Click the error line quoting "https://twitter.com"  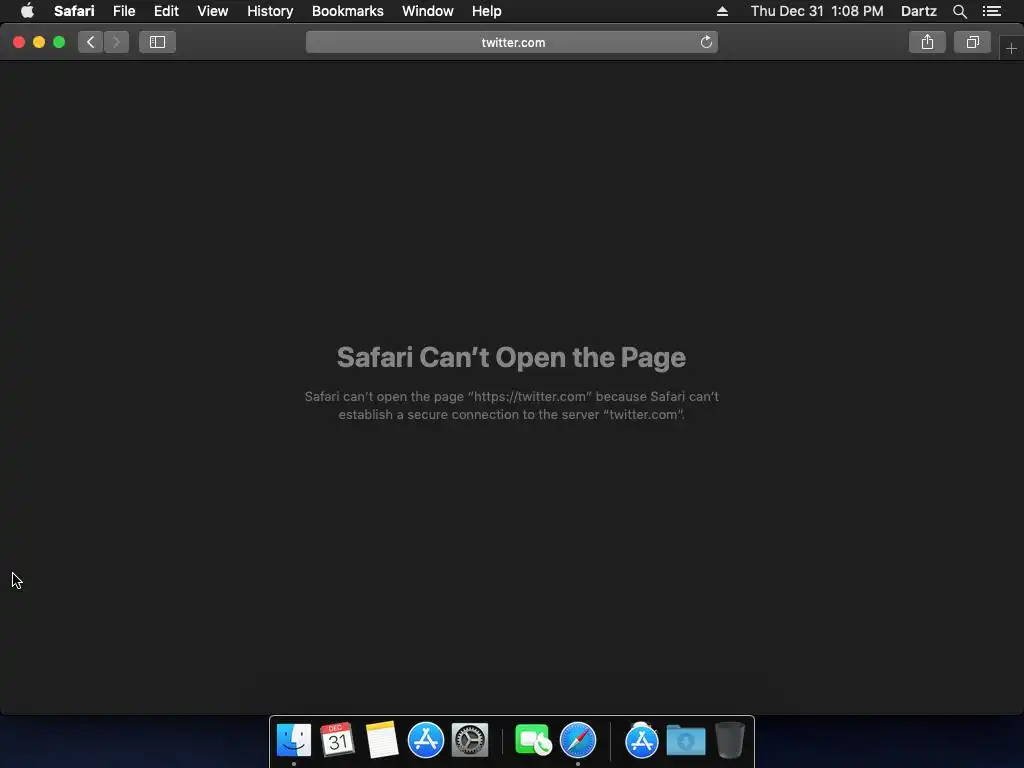pos(511,396)
